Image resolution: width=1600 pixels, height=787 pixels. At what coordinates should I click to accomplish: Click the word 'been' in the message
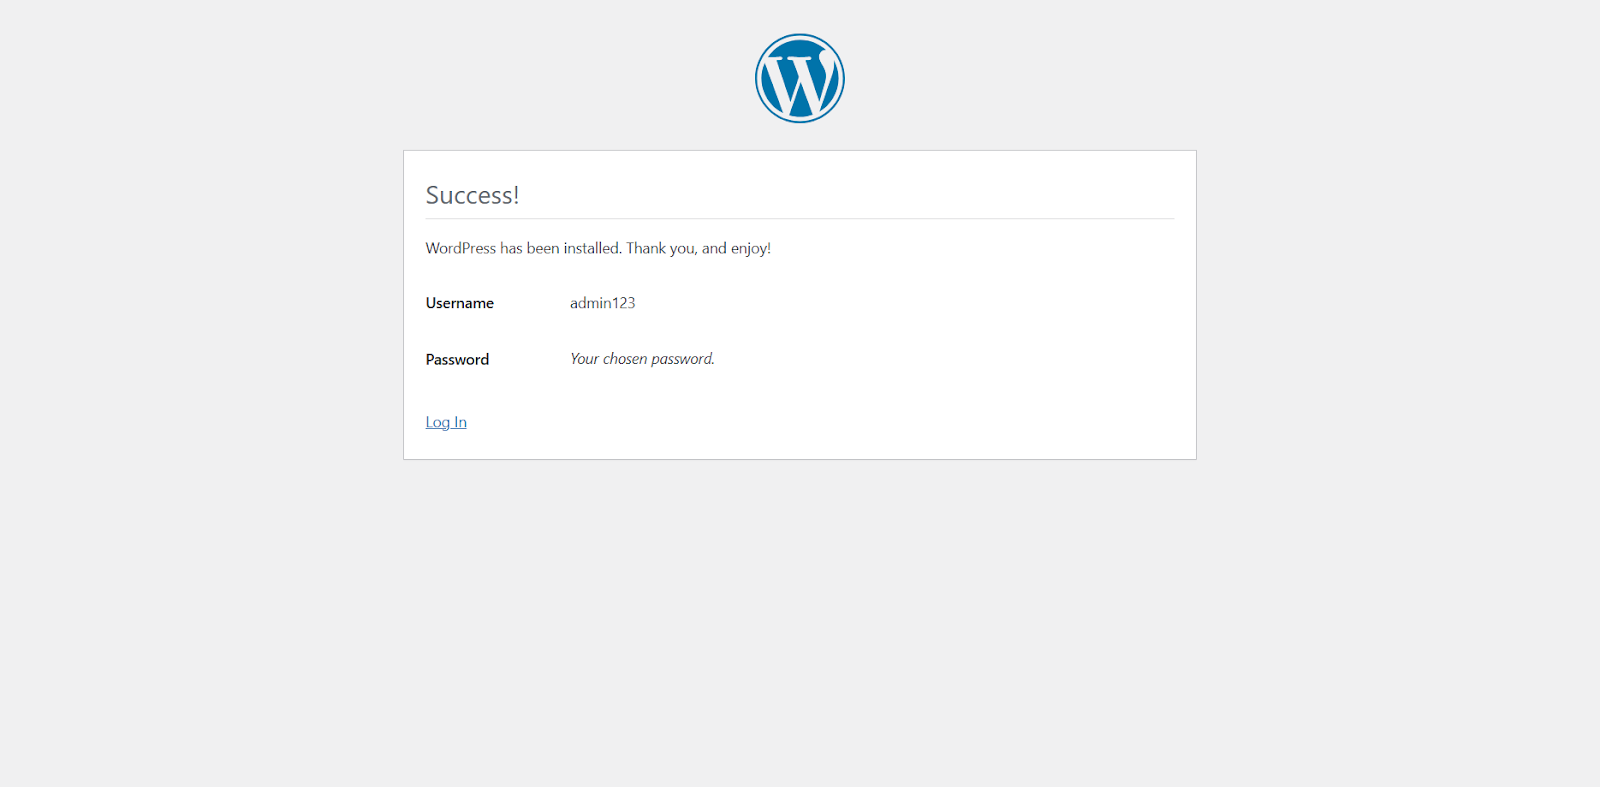pyautogui.click(x=543, y=248)
